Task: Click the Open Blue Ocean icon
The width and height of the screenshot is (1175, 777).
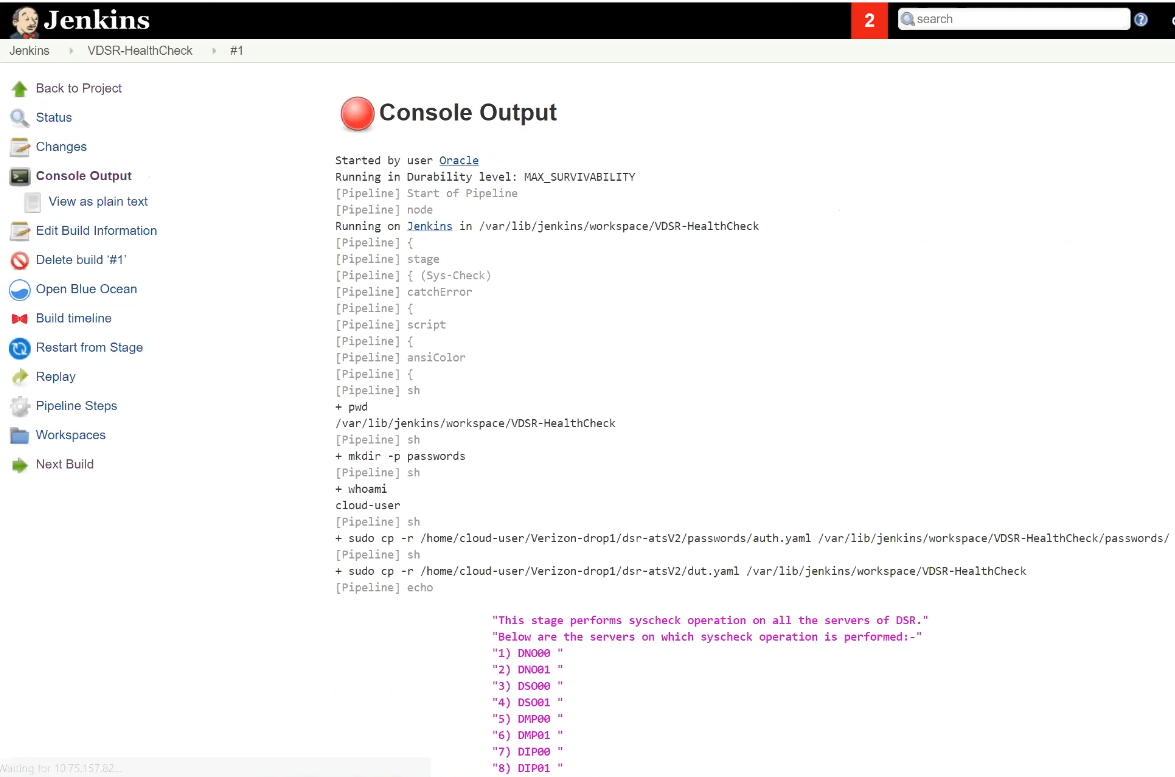Action: pos(19,290)
